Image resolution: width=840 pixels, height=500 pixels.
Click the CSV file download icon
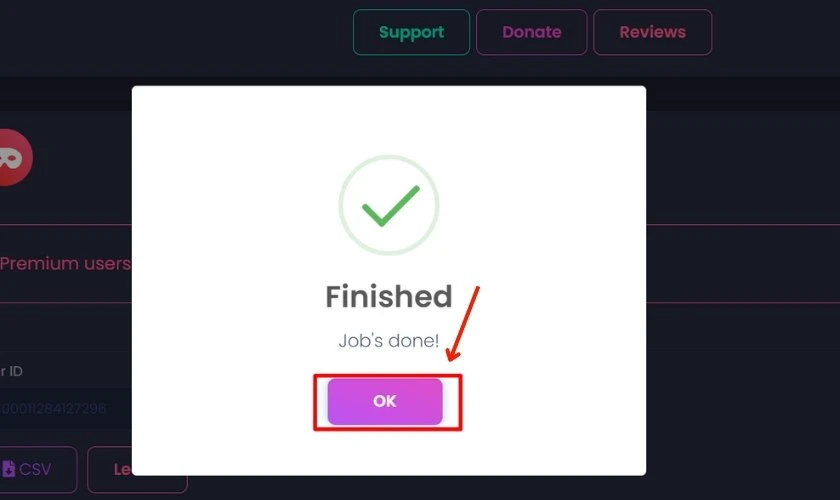(x=9, y=469)
